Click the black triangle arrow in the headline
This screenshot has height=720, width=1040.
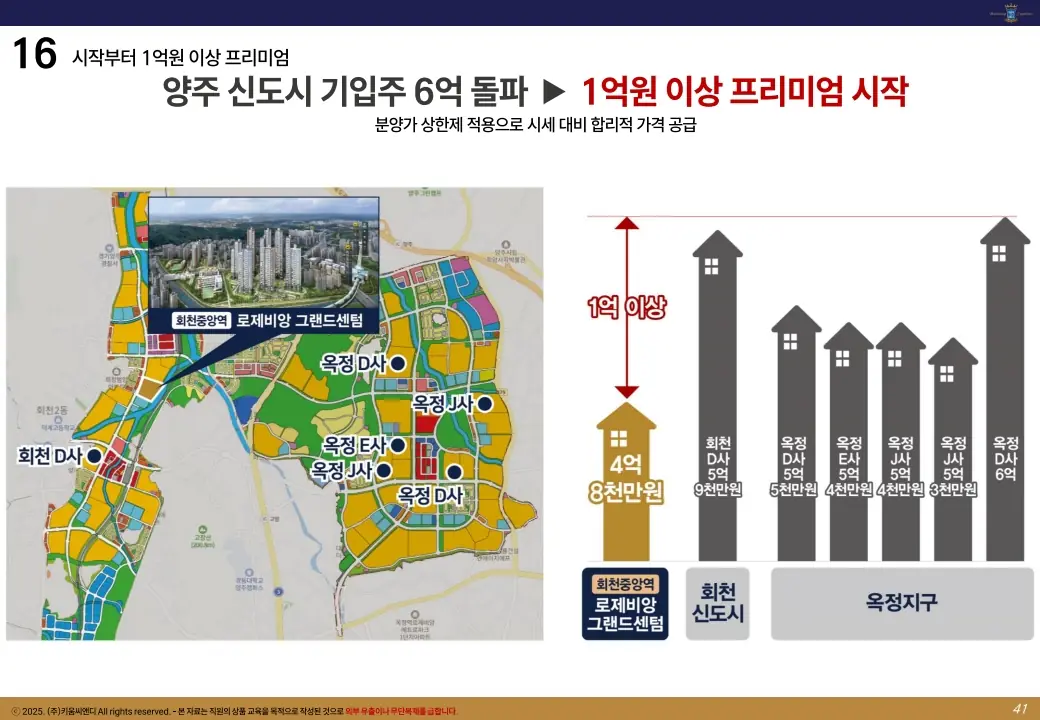pyautogui.click(x=554, y=93)
